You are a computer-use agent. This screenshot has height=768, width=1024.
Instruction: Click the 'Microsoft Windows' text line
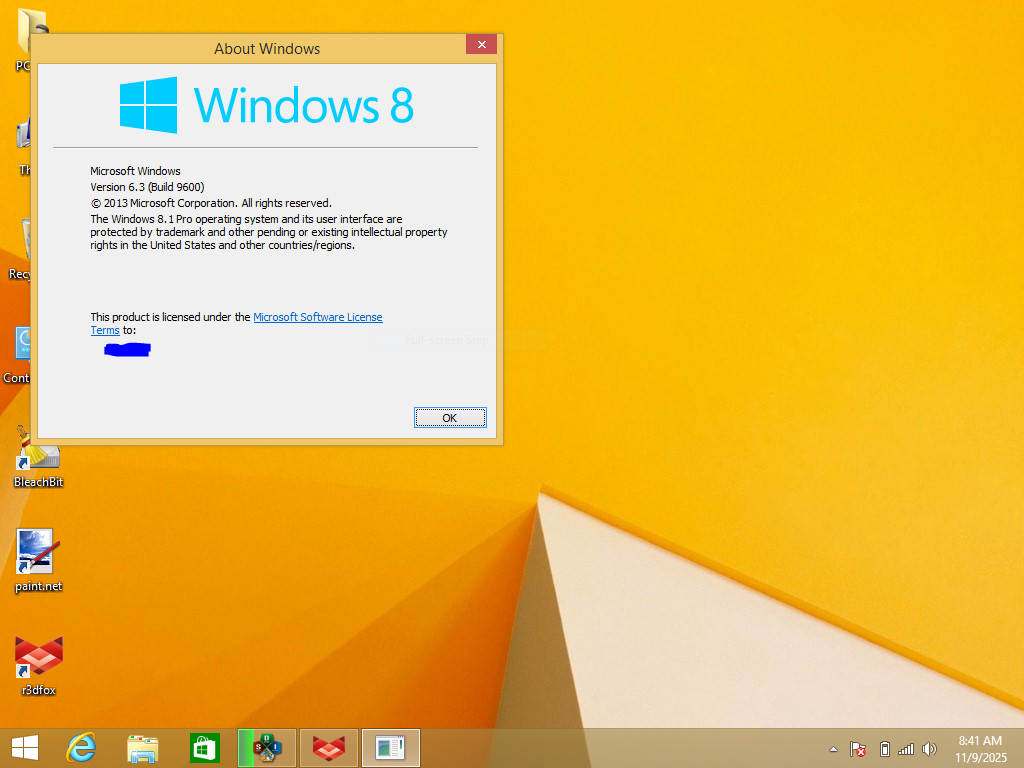click(135, 171)
